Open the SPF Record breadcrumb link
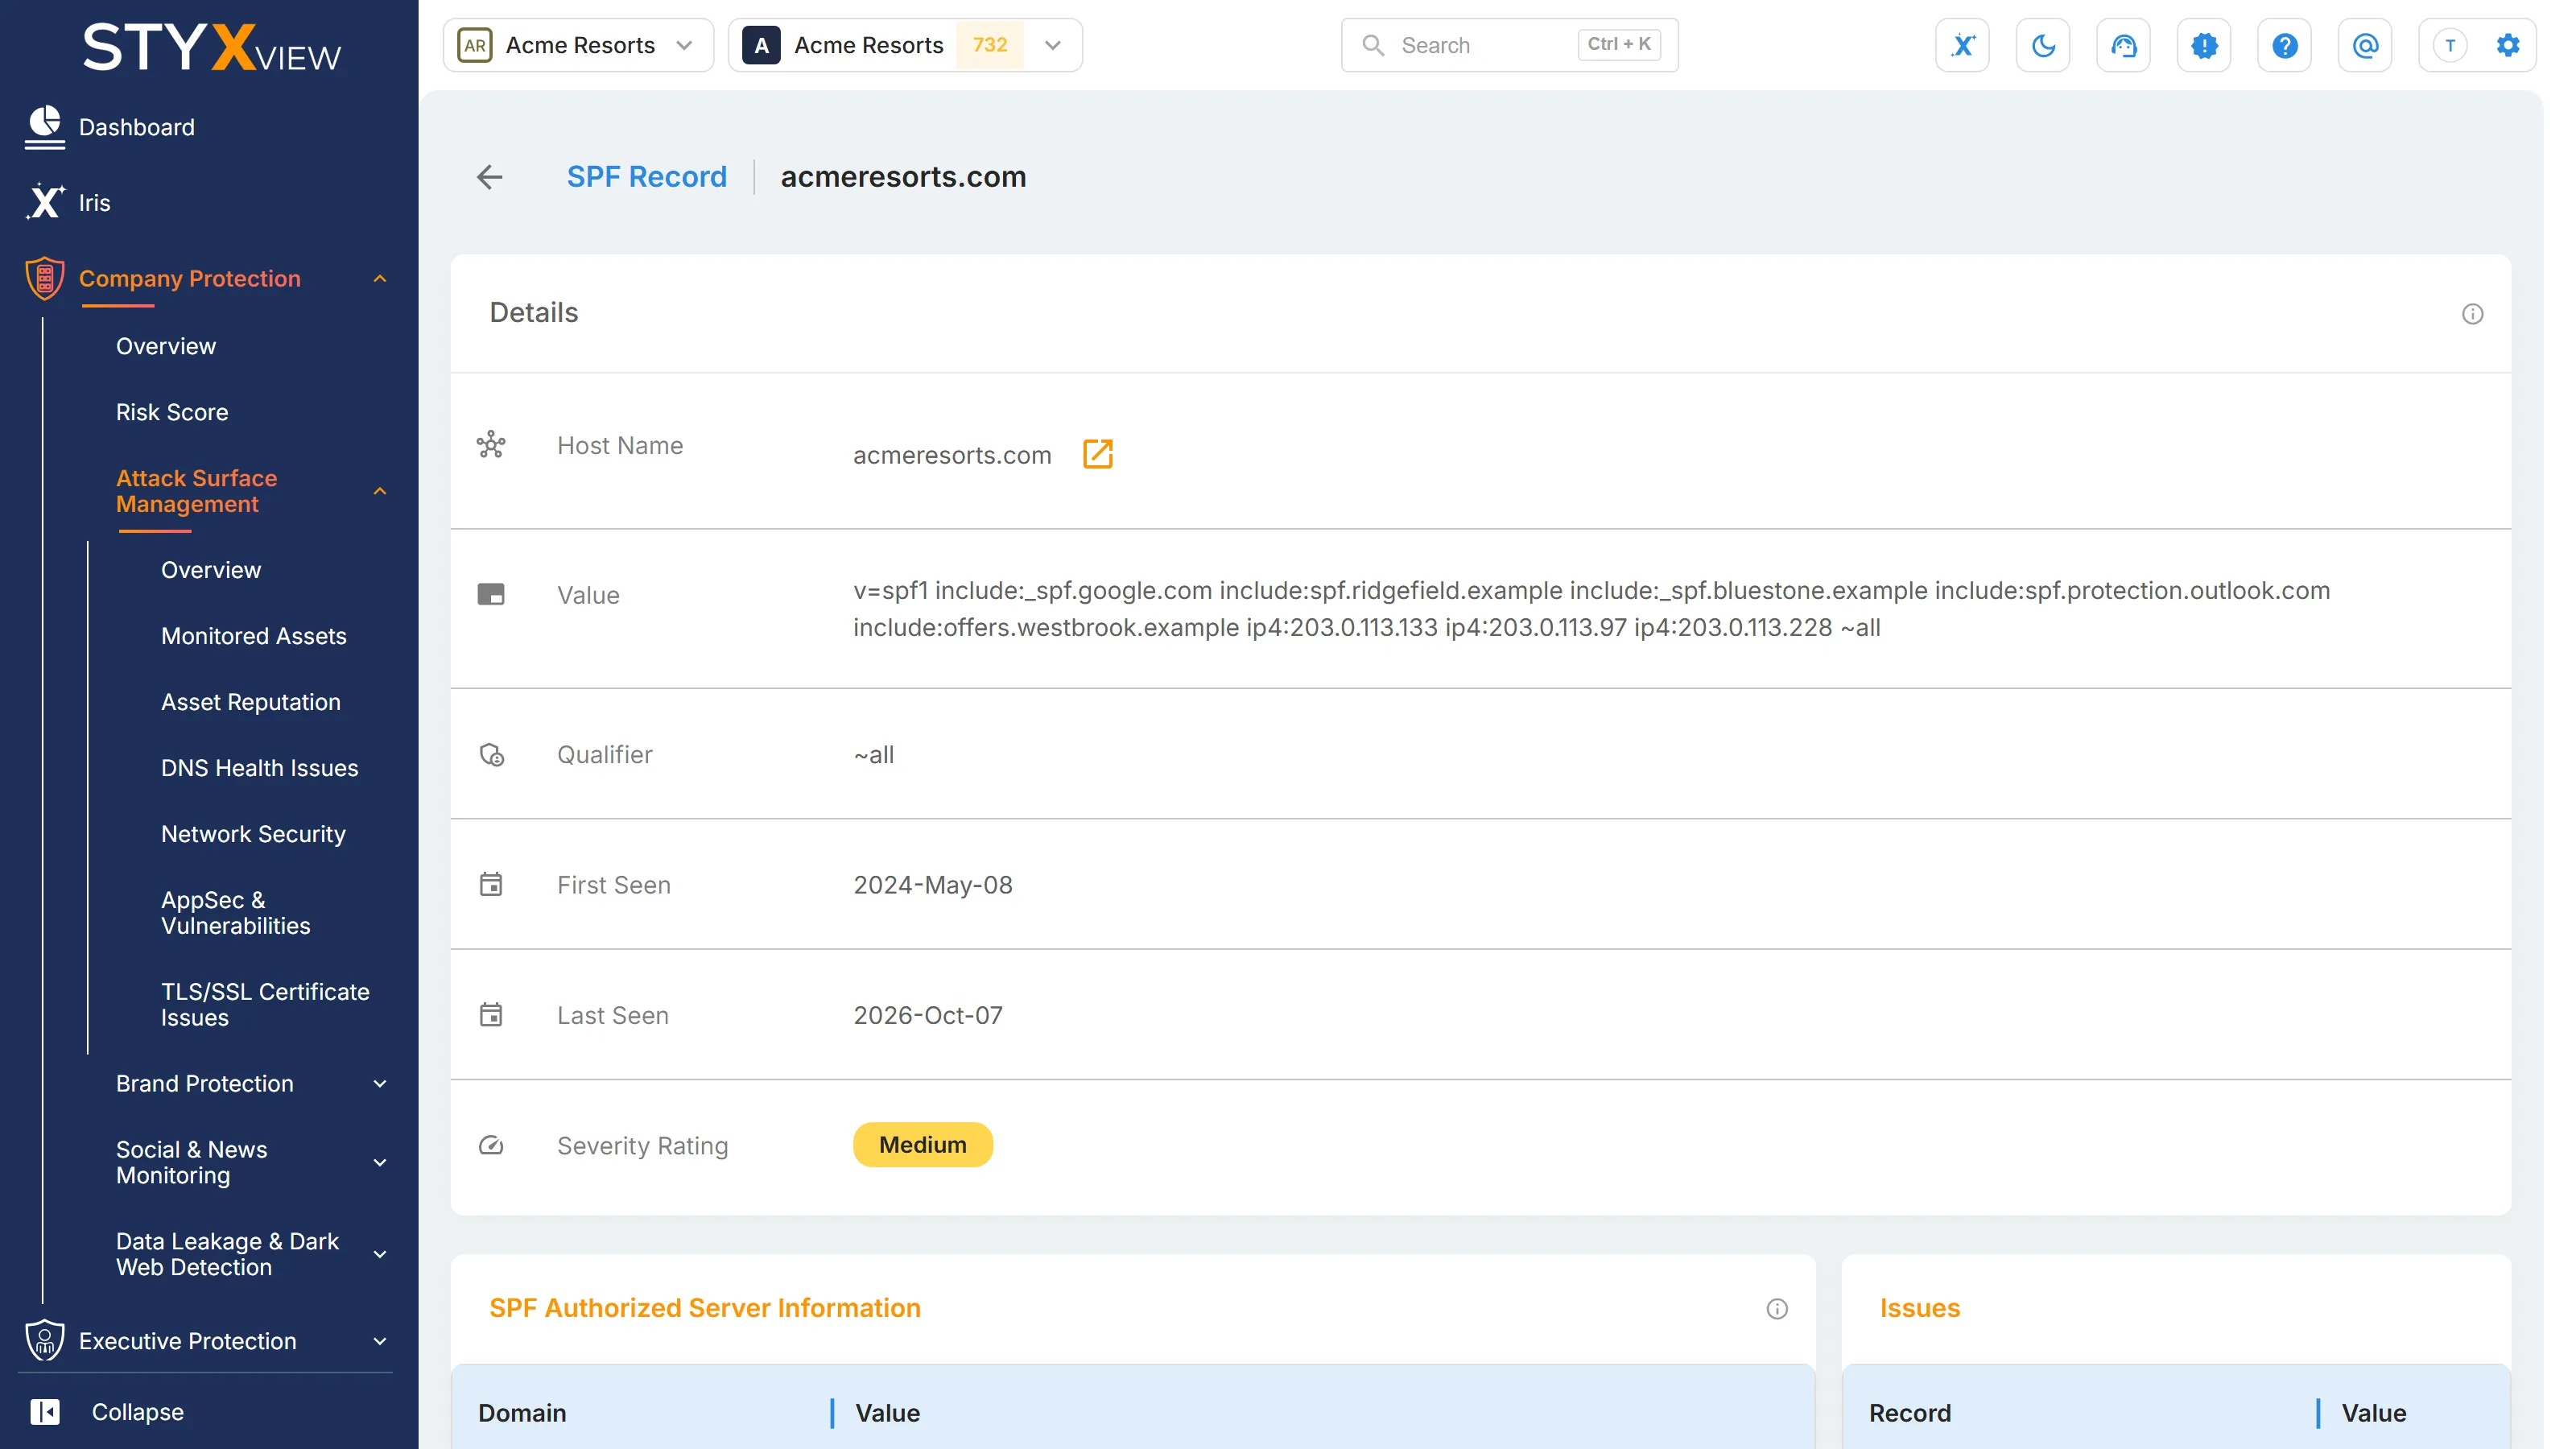 [646, 177]
